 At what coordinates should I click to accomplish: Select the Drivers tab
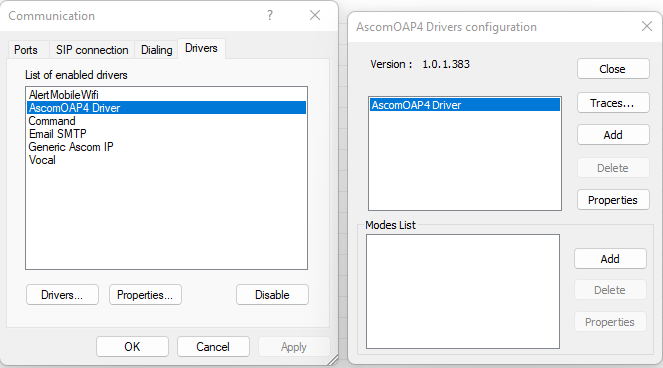point(201,48)
